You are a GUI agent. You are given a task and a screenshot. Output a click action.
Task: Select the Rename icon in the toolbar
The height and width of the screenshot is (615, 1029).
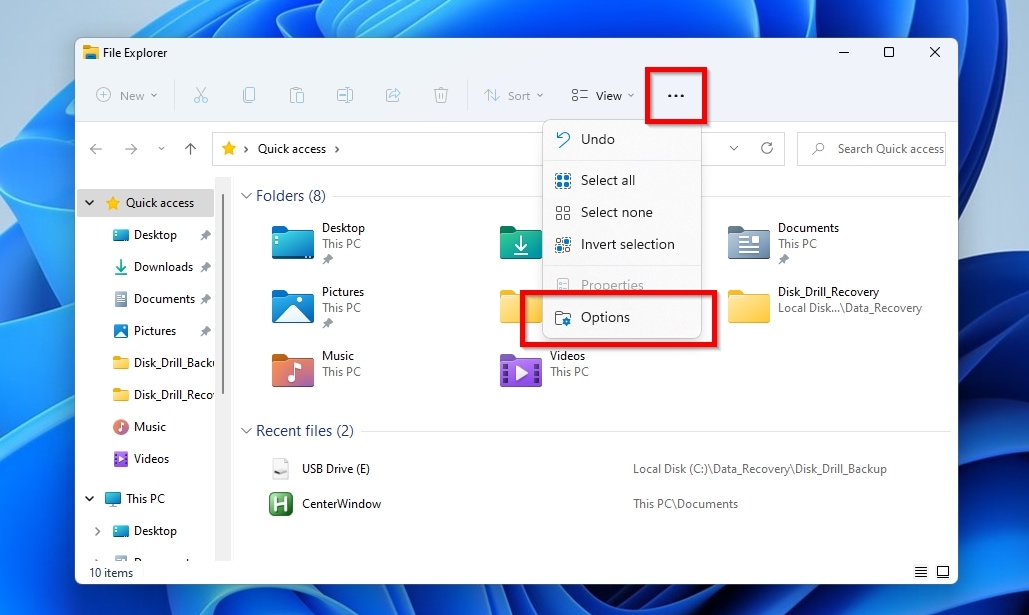click(x=345, y=95)
